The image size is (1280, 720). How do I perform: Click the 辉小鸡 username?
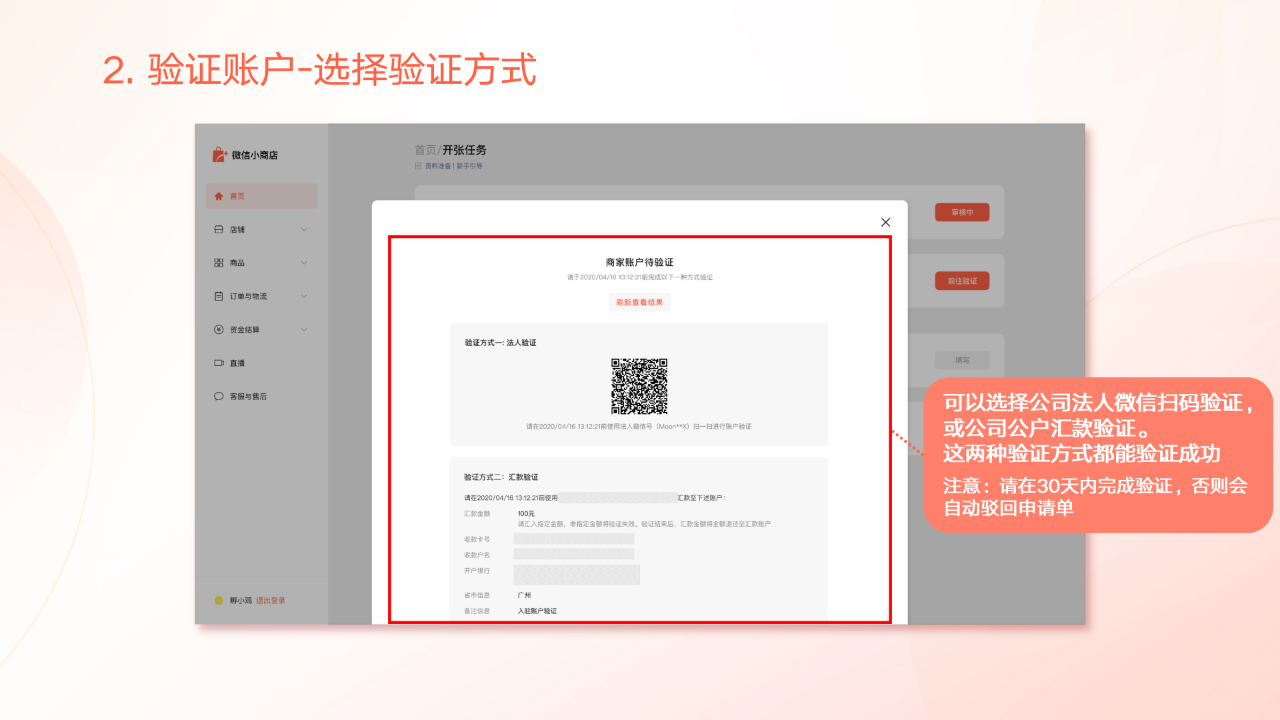[x=241, y=600]
